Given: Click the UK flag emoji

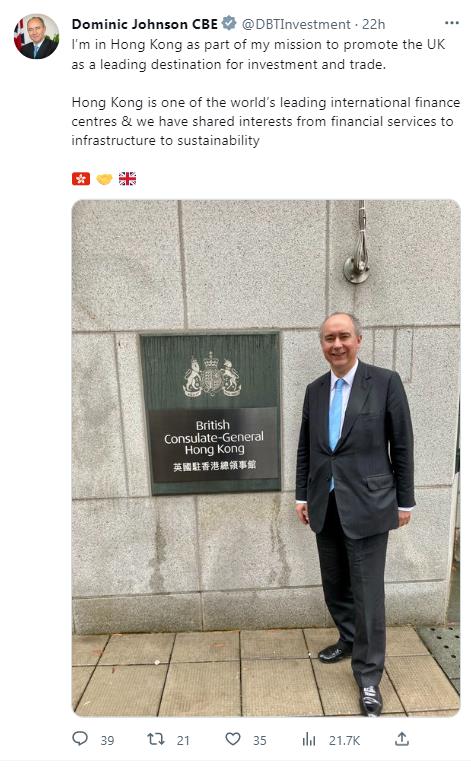Looking at the screenshot, I should (127, 179).
